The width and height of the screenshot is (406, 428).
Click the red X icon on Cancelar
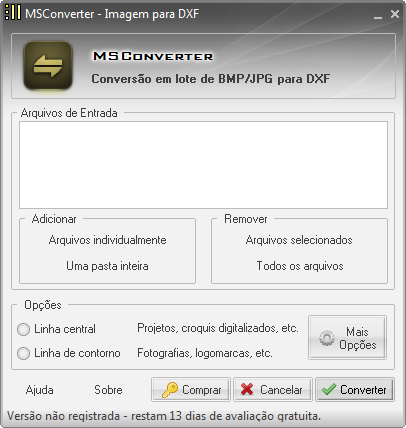pos(247,389)
